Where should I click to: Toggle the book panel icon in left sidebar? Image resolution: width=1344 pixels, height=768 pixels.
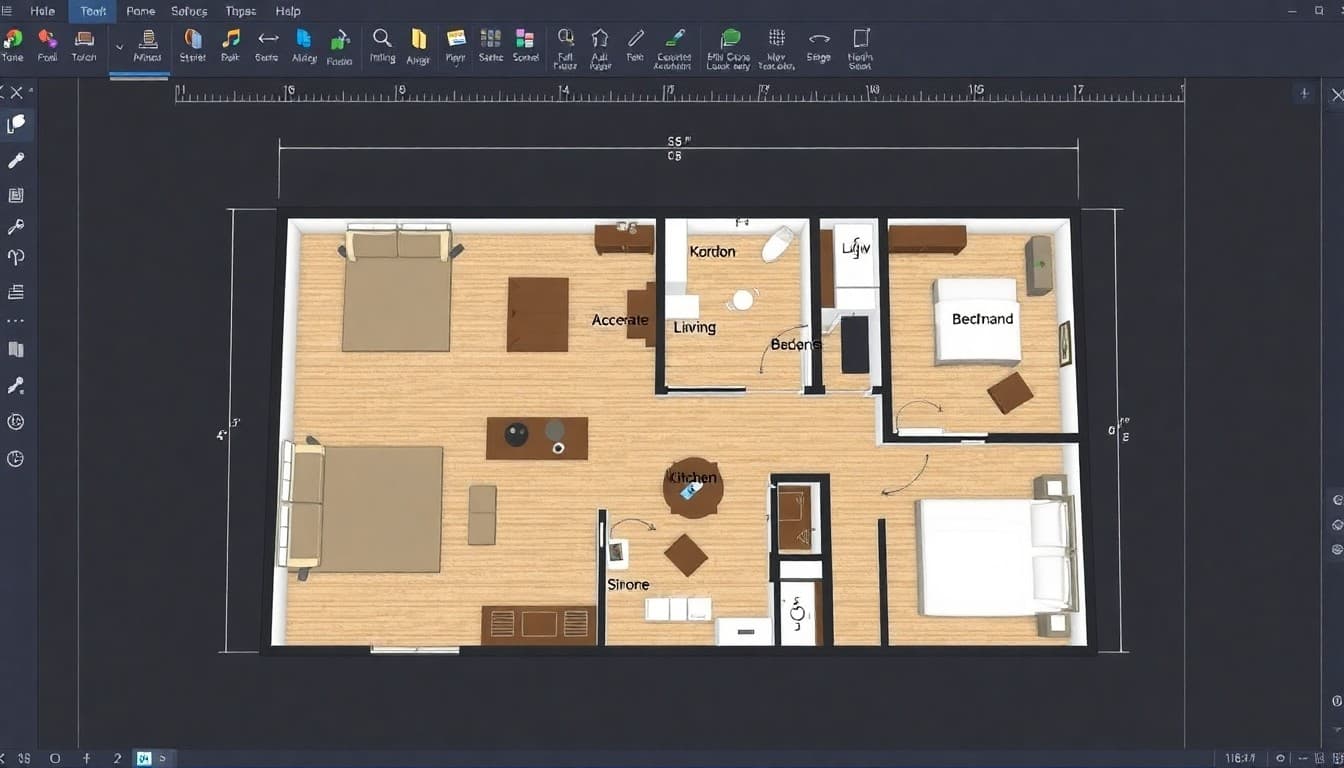point(16,349)
